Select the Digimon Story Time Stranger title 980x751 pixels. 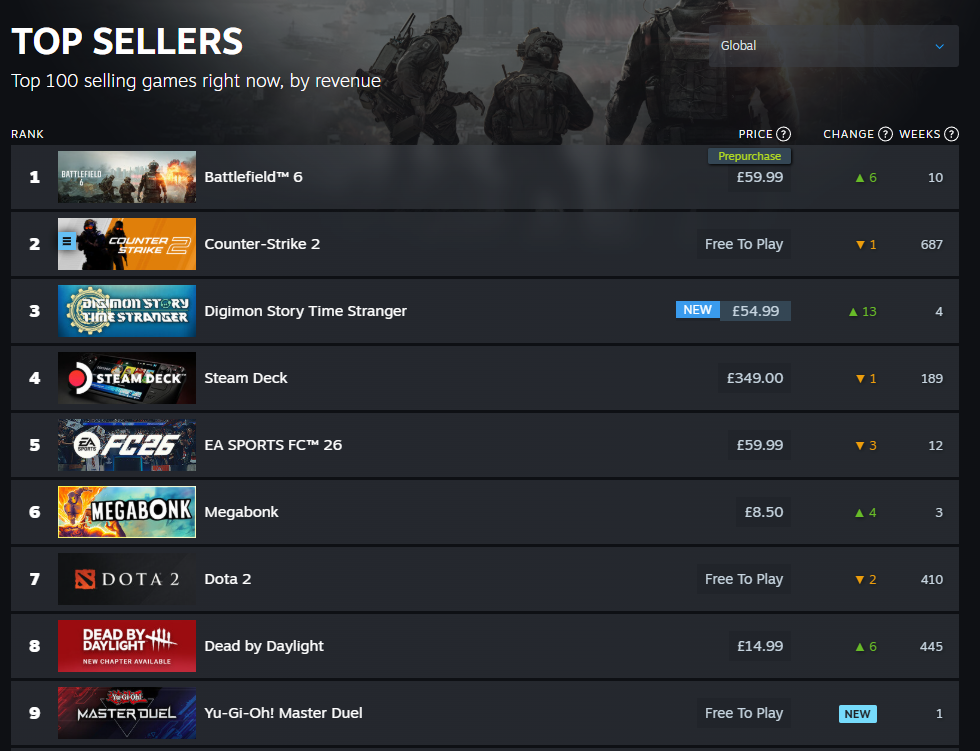point(305,311)
